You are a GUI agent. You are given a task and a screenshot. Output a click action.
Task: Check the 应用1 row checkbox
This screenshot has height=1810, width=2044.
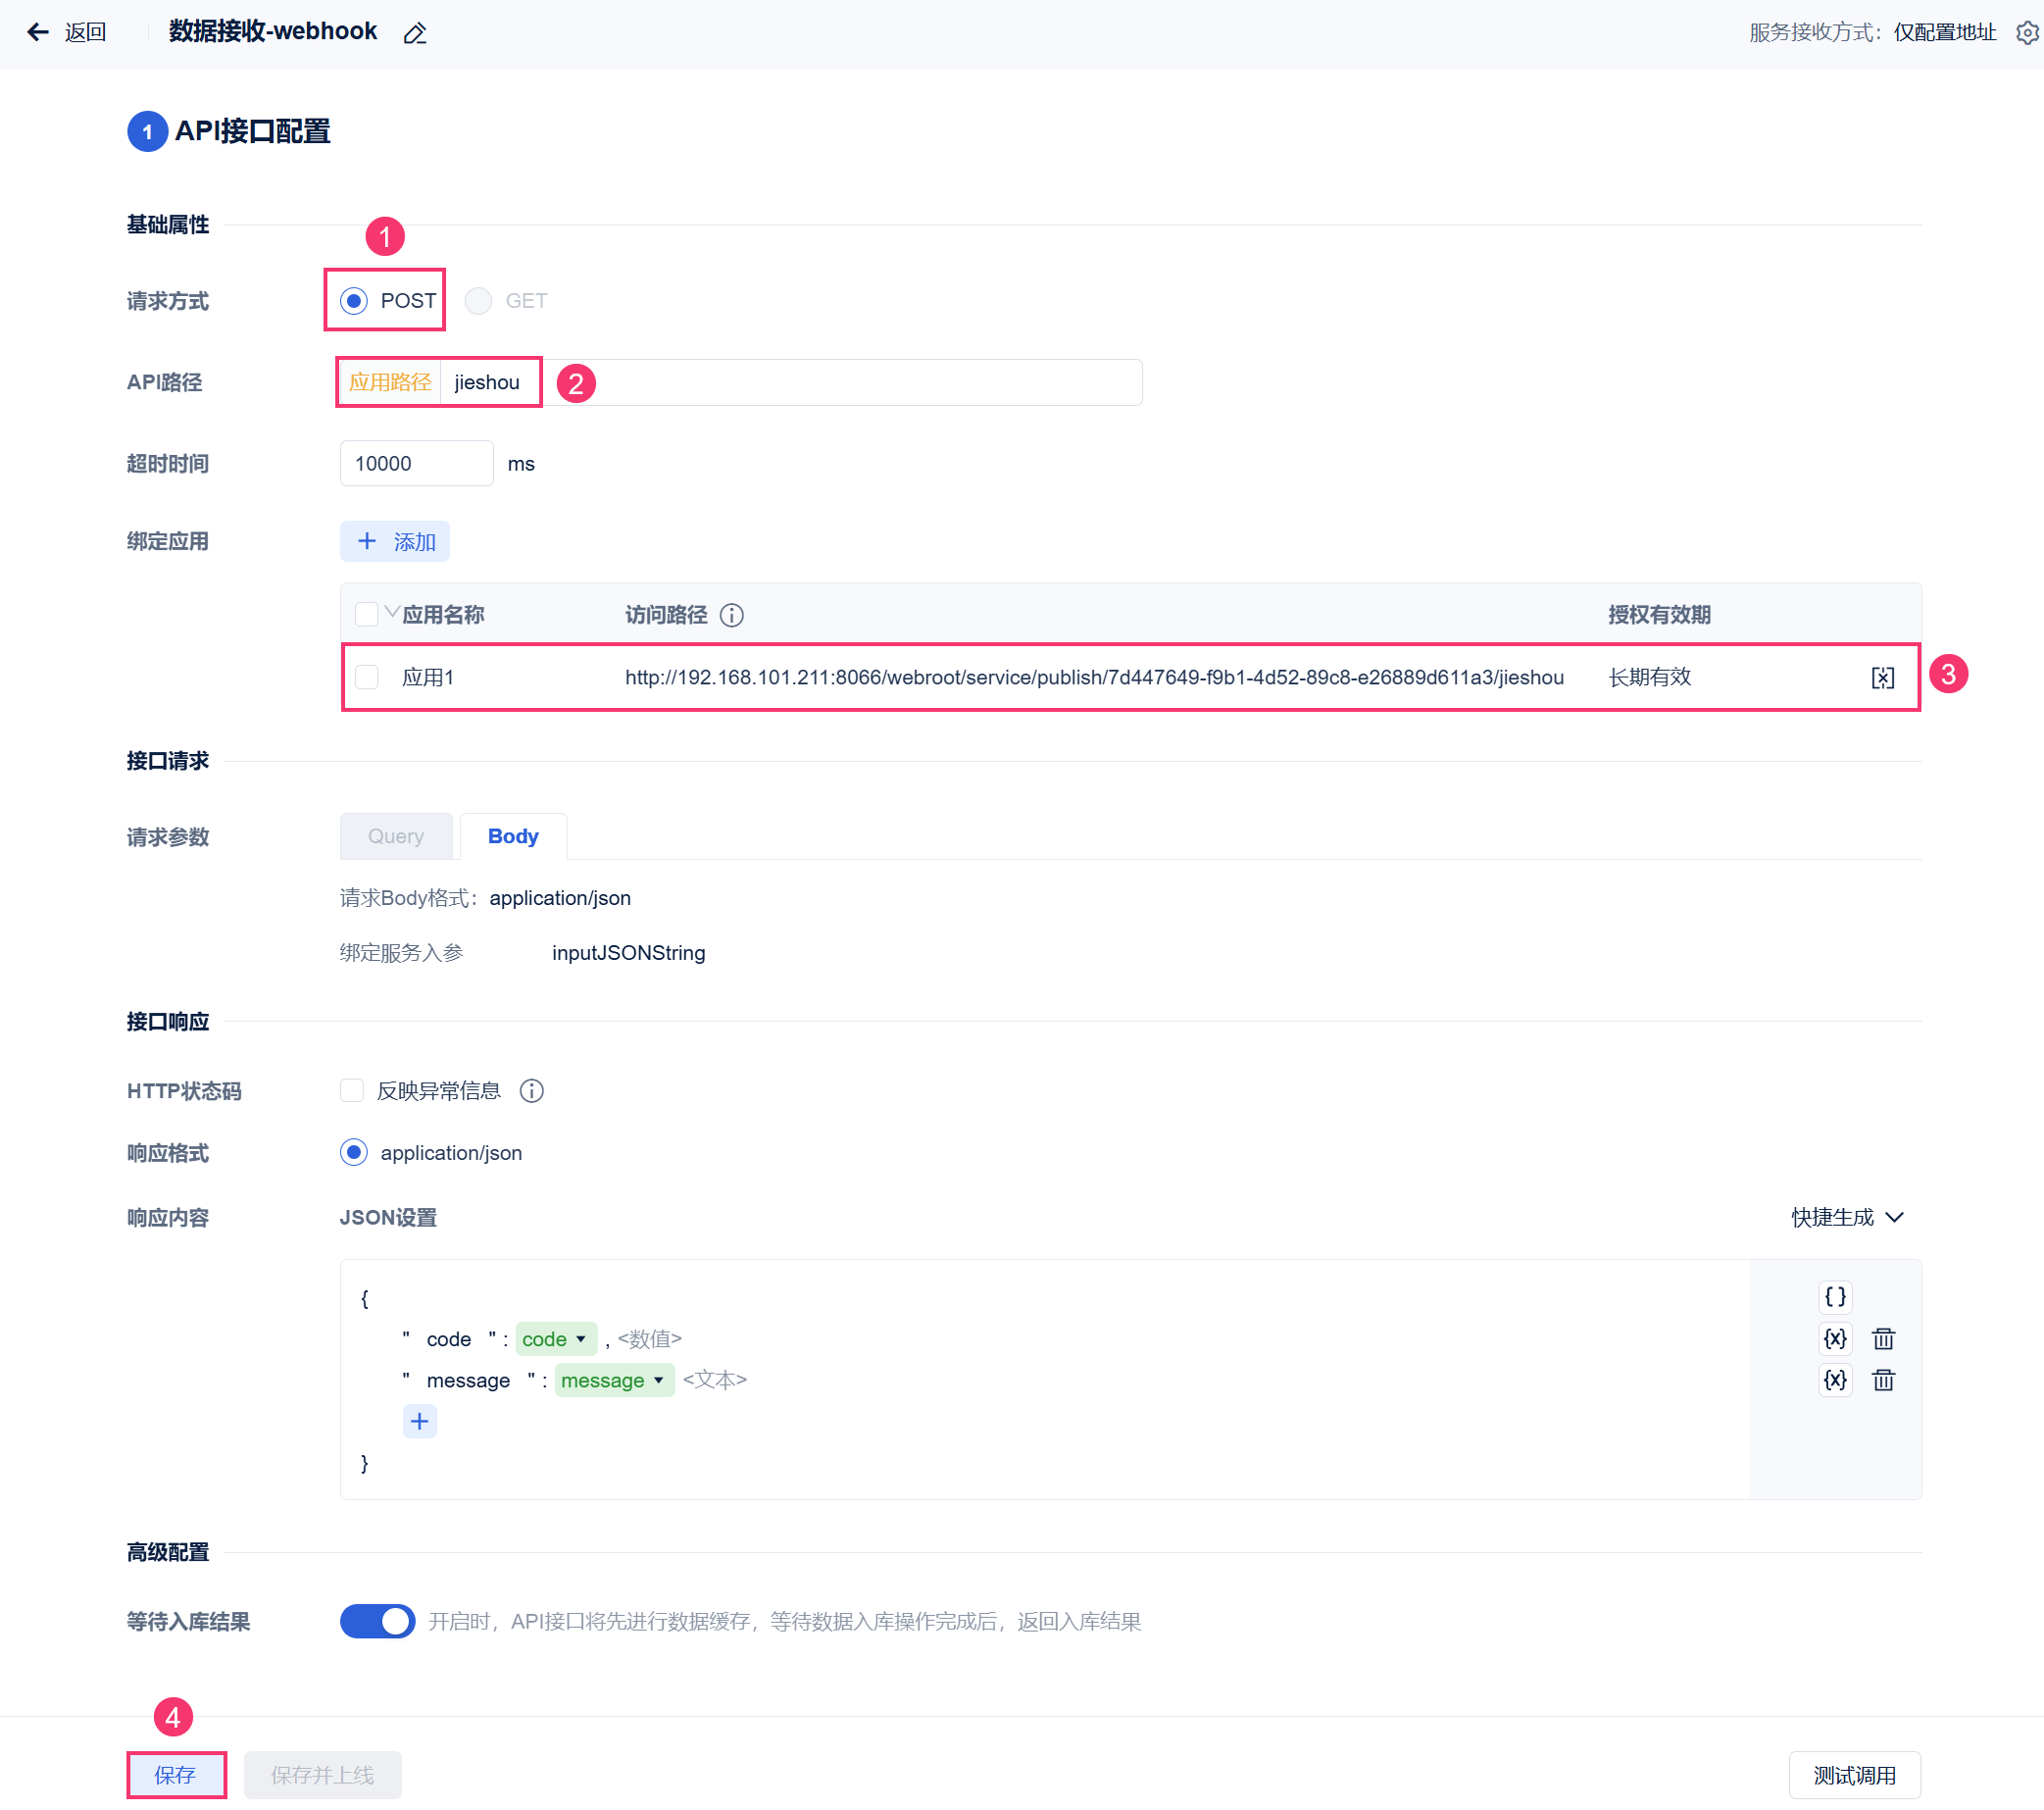tap(367, 678)
